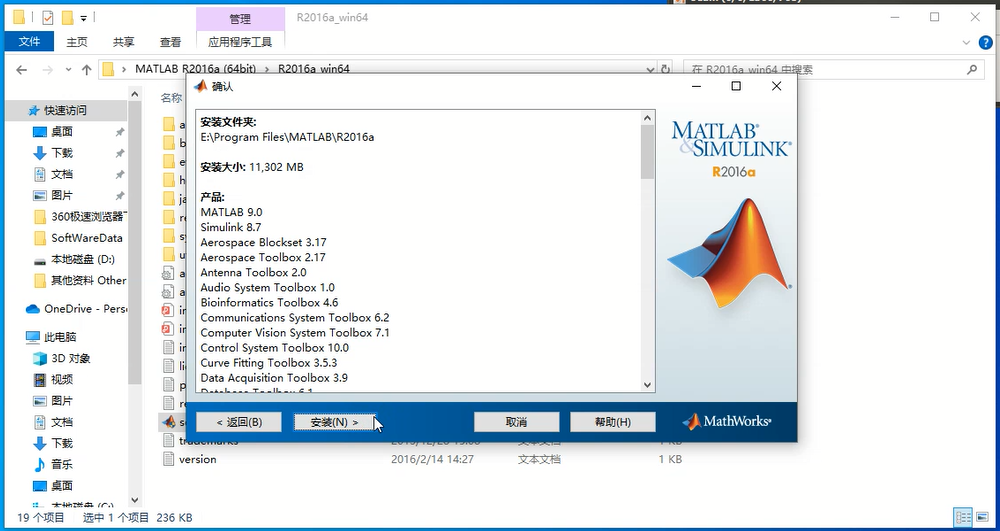
Task: Open pinned 下载 under quick access
Action: tap(62, 153)
